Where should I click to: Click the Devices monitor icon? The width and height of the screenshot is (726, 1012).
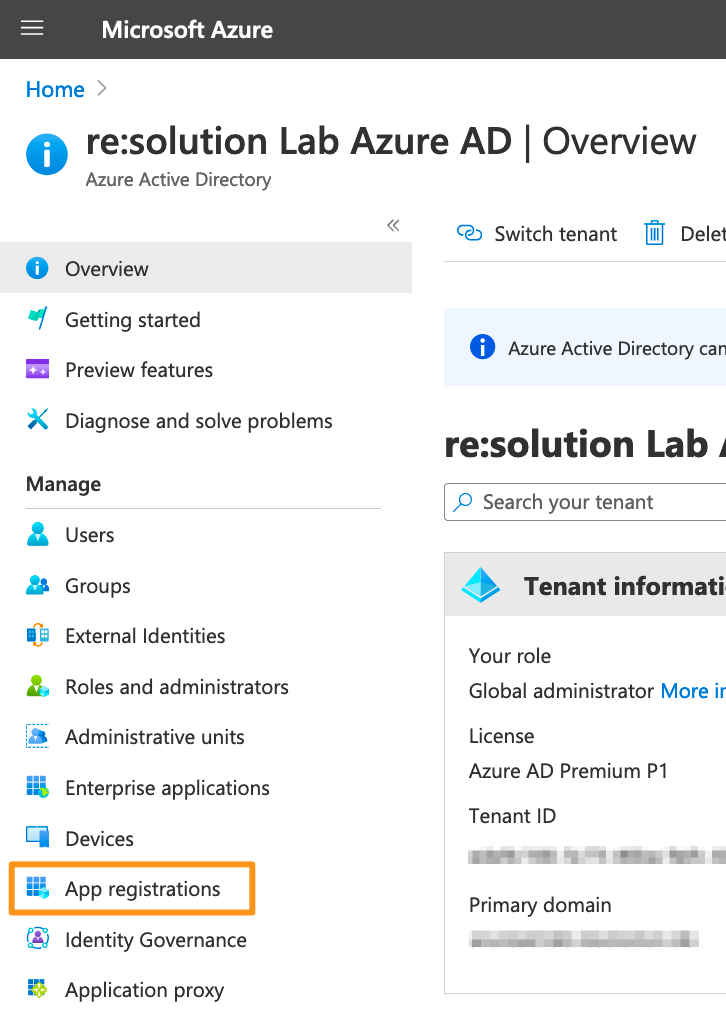click(37, 837)
